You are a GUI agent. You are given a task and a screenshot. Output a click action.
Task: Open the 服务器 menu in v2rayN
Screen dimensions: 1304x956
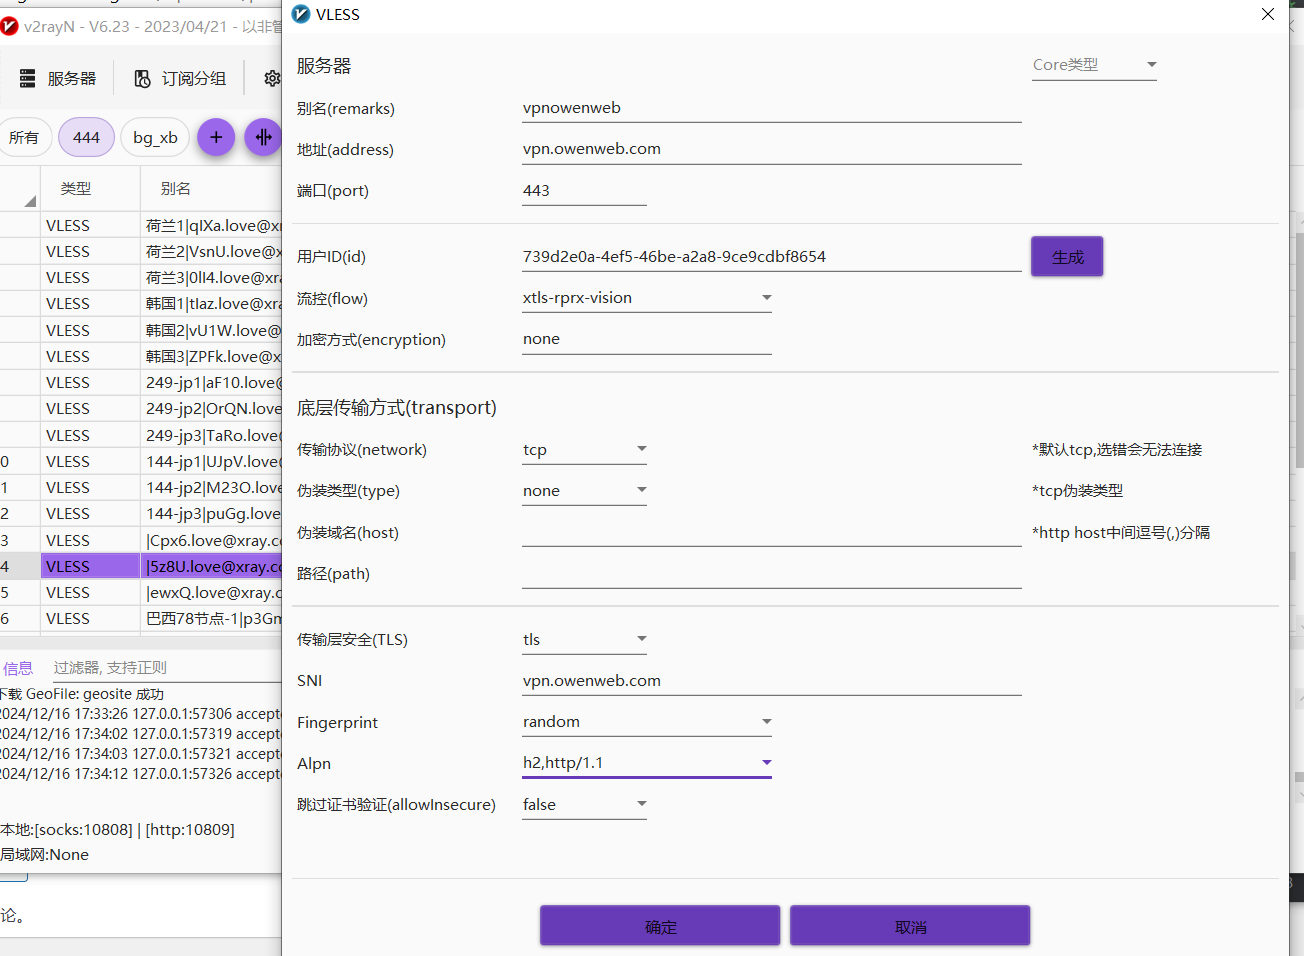tap(58, 78)
